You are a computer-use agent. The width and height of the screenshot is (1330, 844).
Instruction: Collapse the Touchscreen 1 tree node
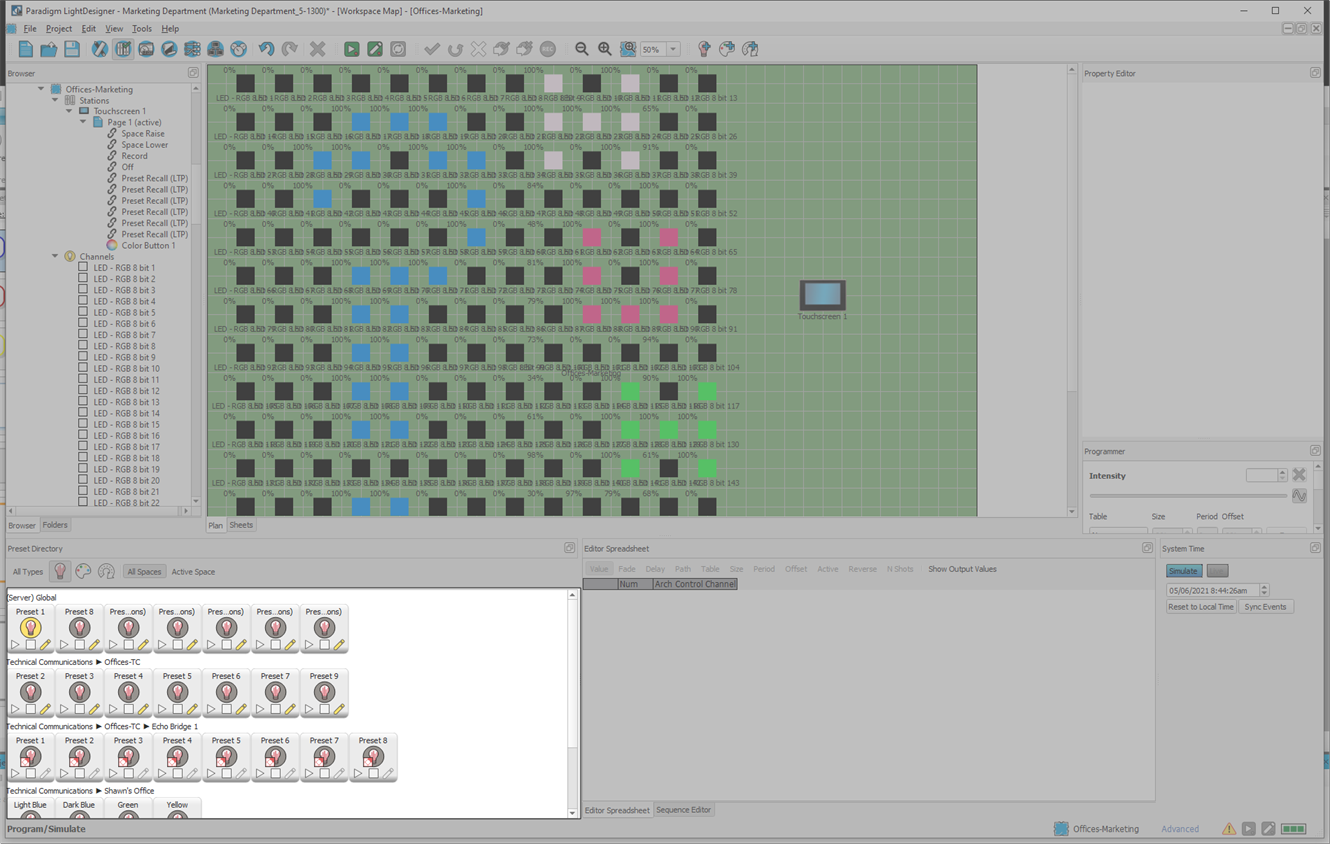point(70,111)
